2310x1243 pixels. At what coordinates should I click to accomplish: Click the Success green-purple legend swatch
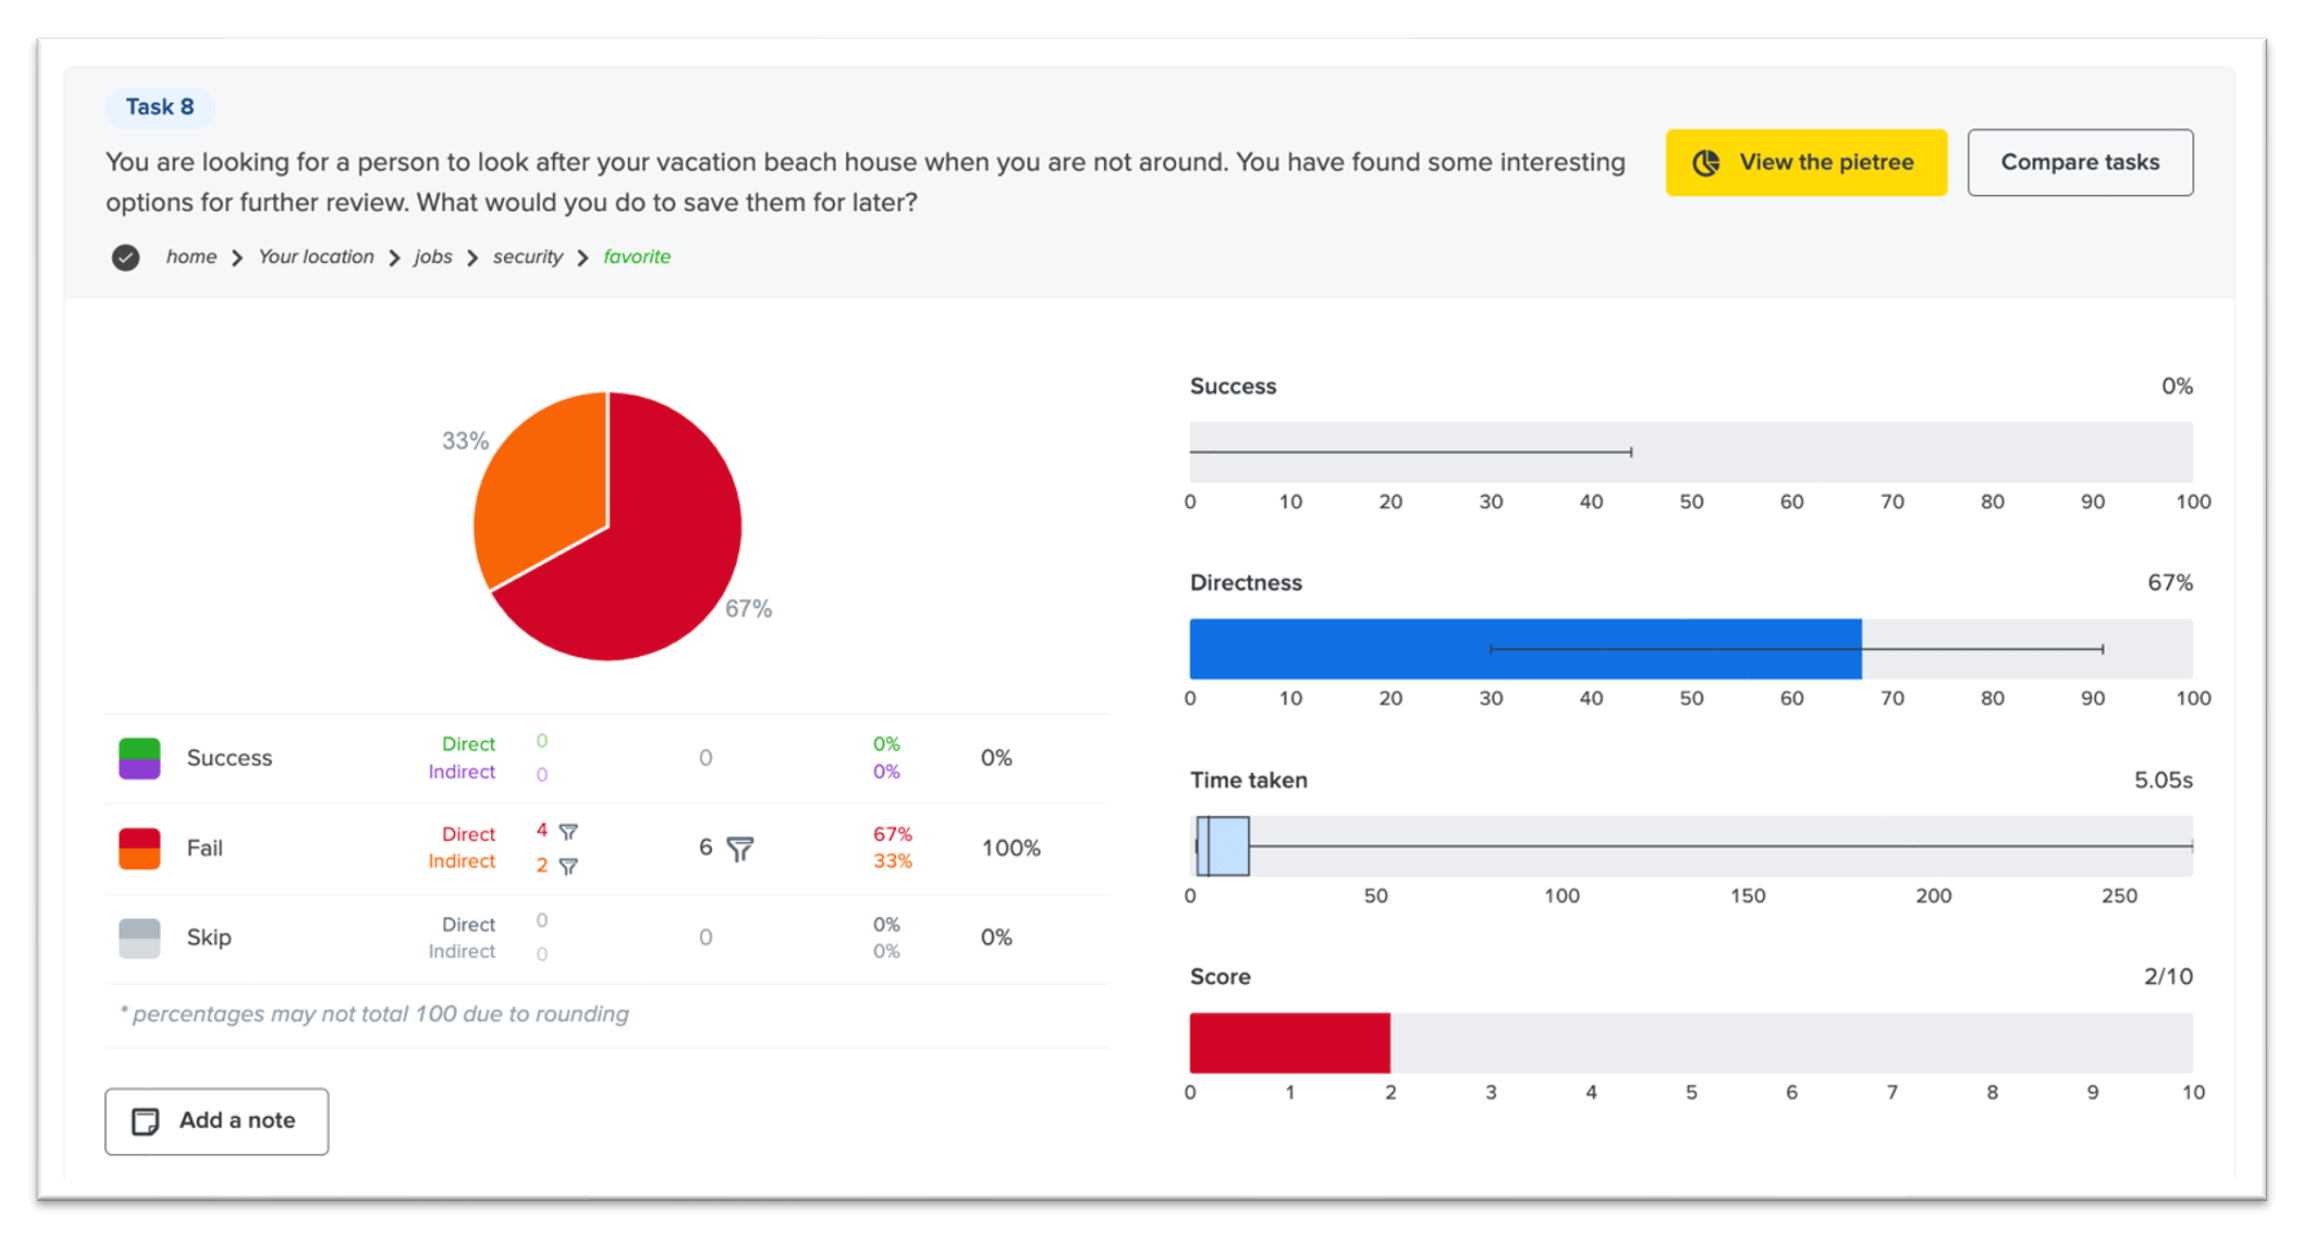click(139, 758)
